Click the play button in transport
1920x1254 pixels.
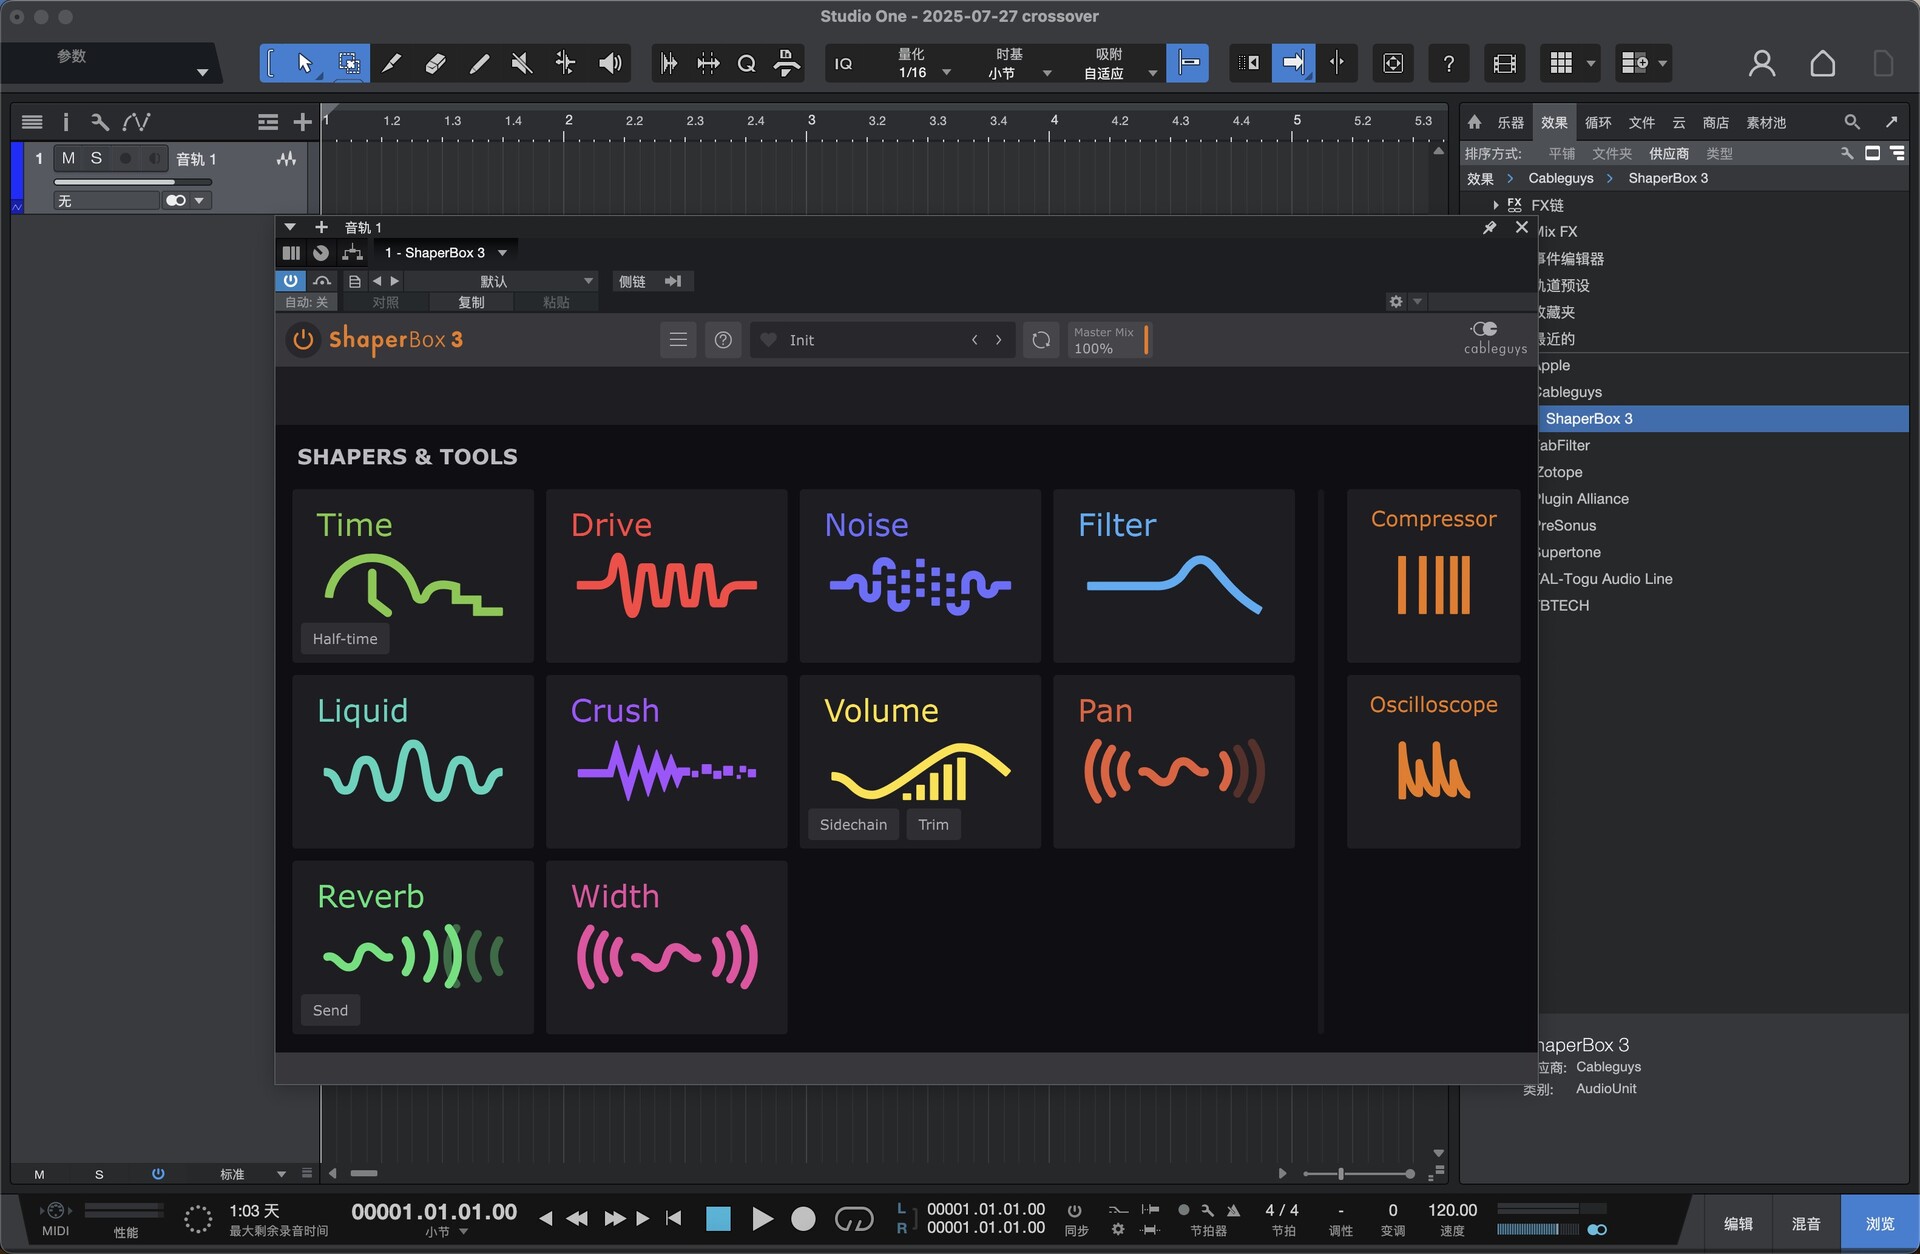pos(762,1218)
